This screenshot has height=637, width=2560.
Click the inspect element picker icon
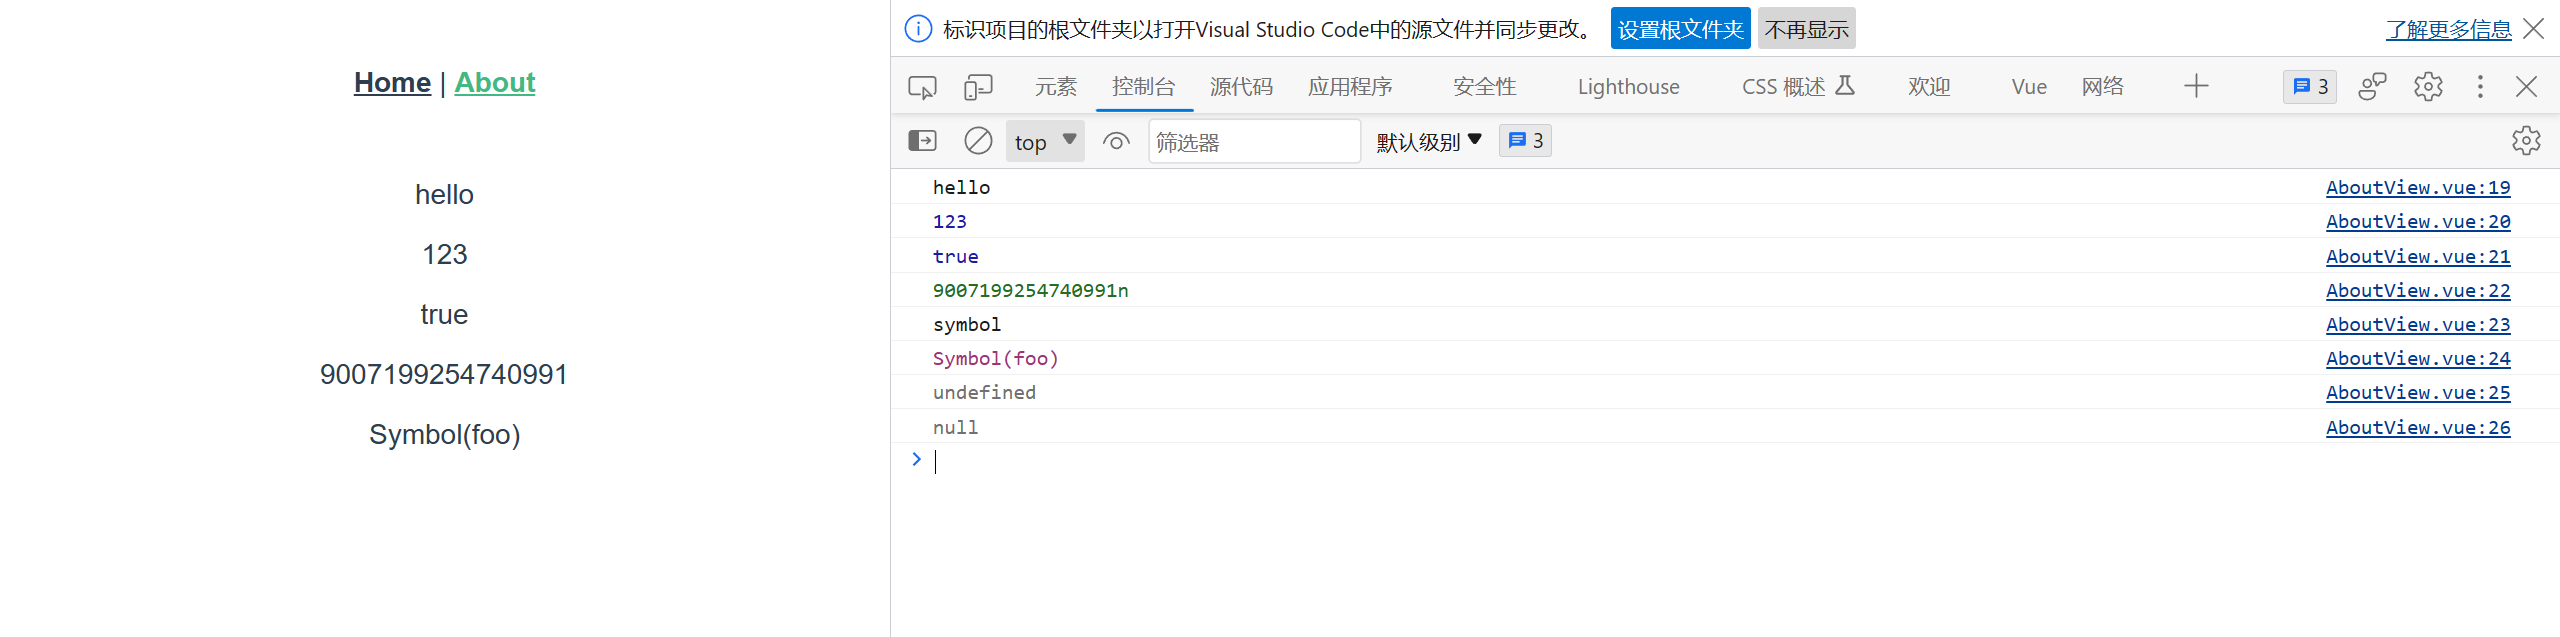pyautogui.click(x=922, y=87)
